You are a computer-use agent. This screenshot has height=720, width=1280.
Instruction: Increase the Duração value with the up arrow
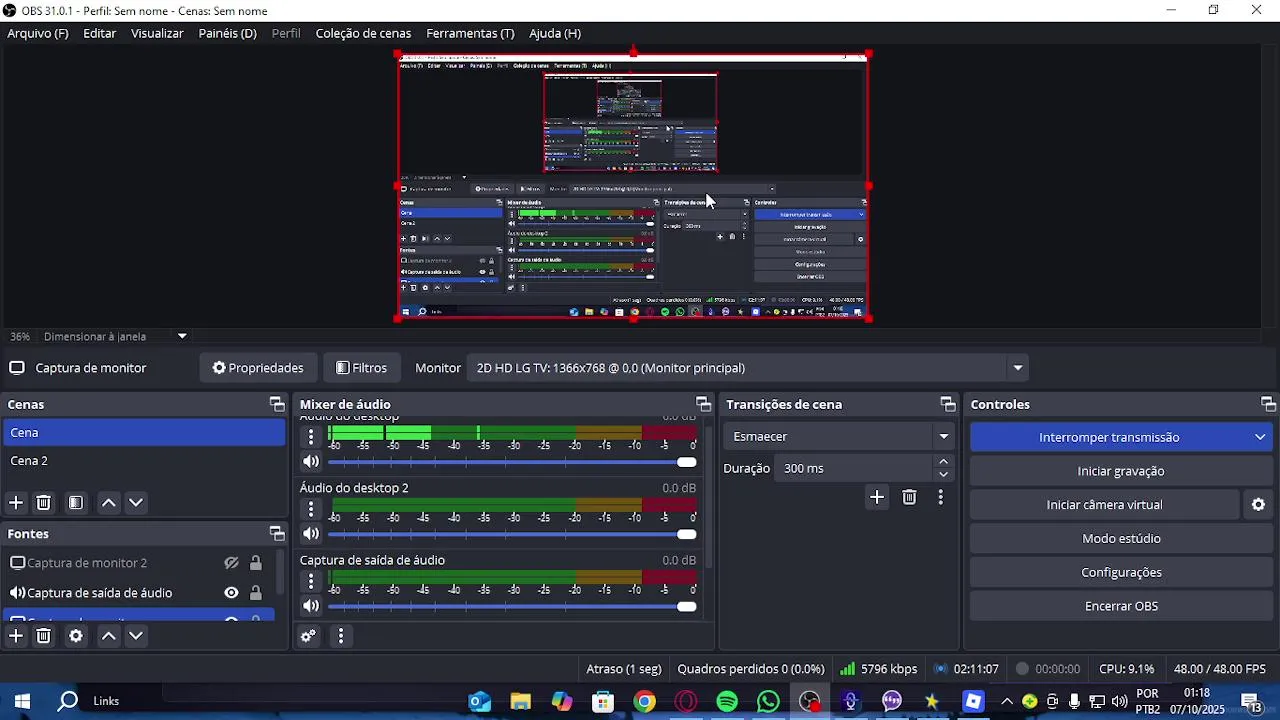(x=943, y=461)
